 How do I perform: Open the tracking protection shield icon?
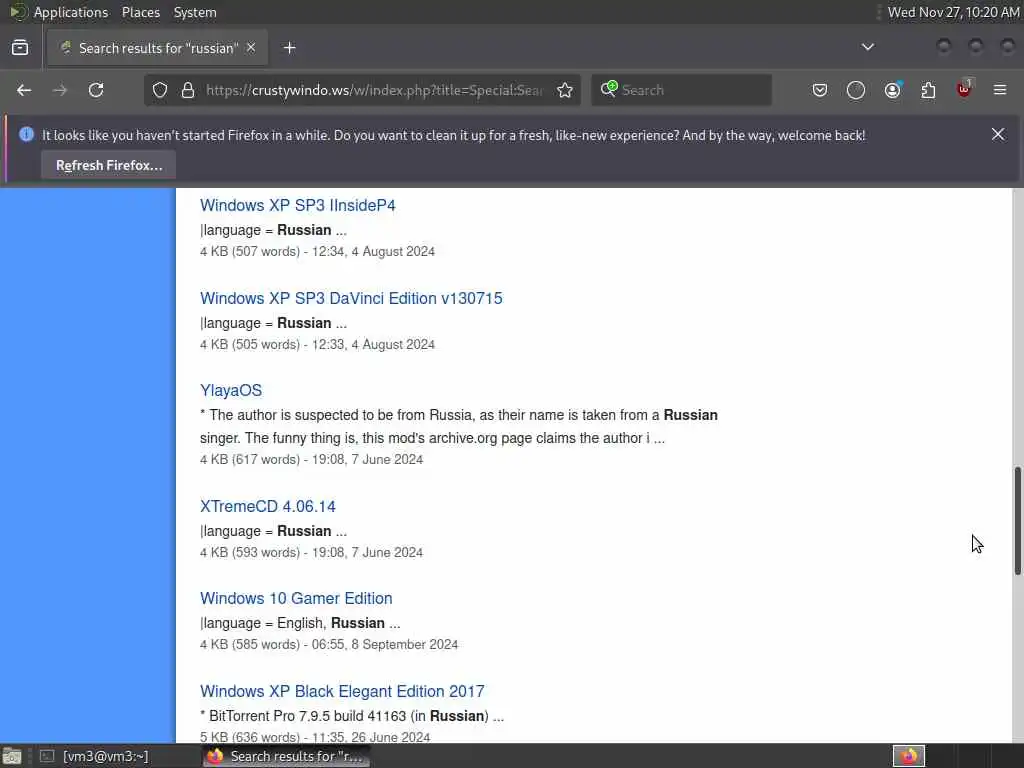pyautogui.click(x=160, y=90)
